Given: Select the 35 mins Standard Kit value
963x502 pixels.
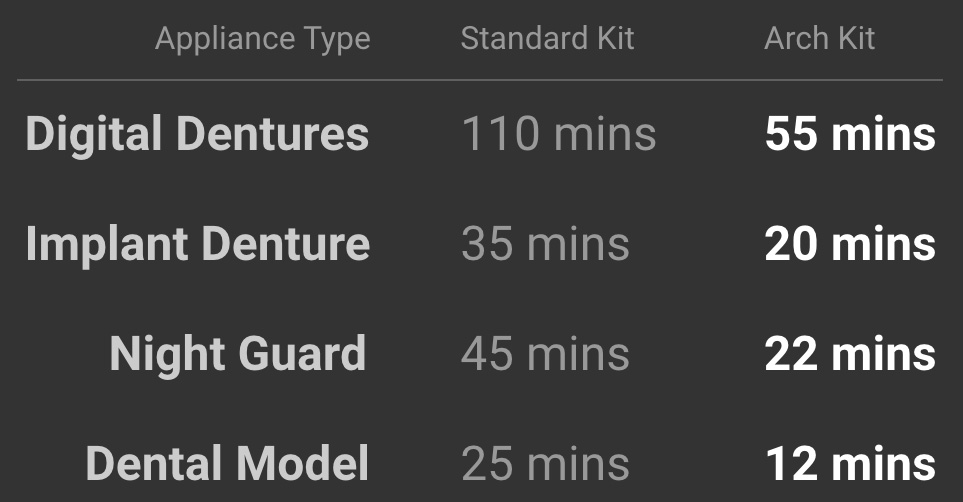Looking at the screenshot, I should [545, 244].
